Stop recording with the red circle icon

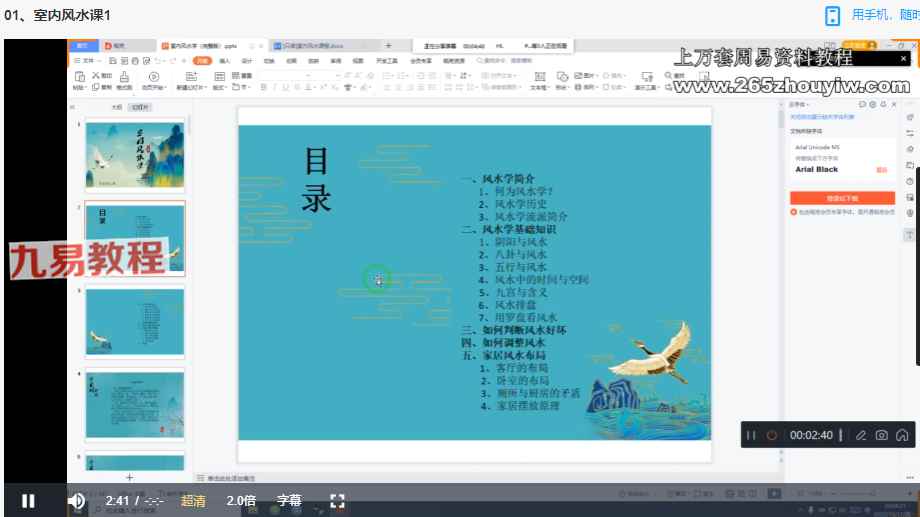(x=771, y=435)
